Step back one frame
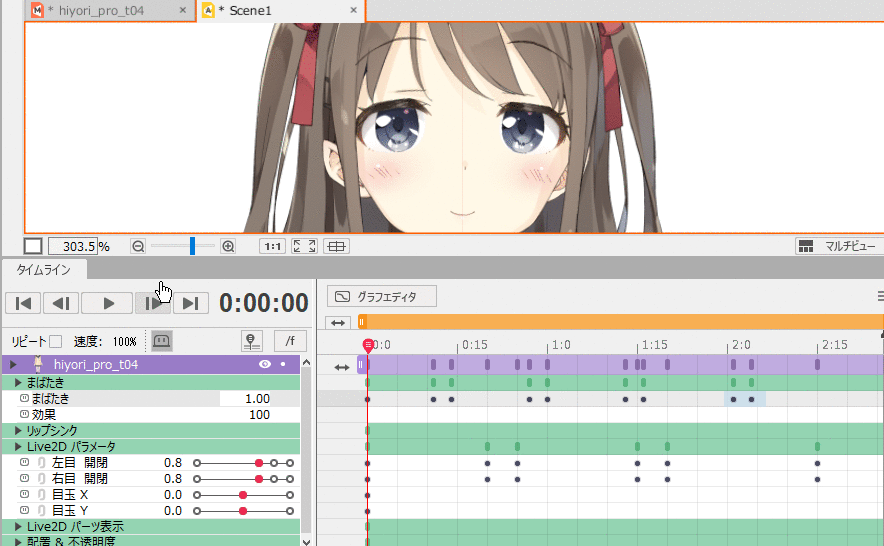Viewport: 884px width, 546px height. (61, 303)
